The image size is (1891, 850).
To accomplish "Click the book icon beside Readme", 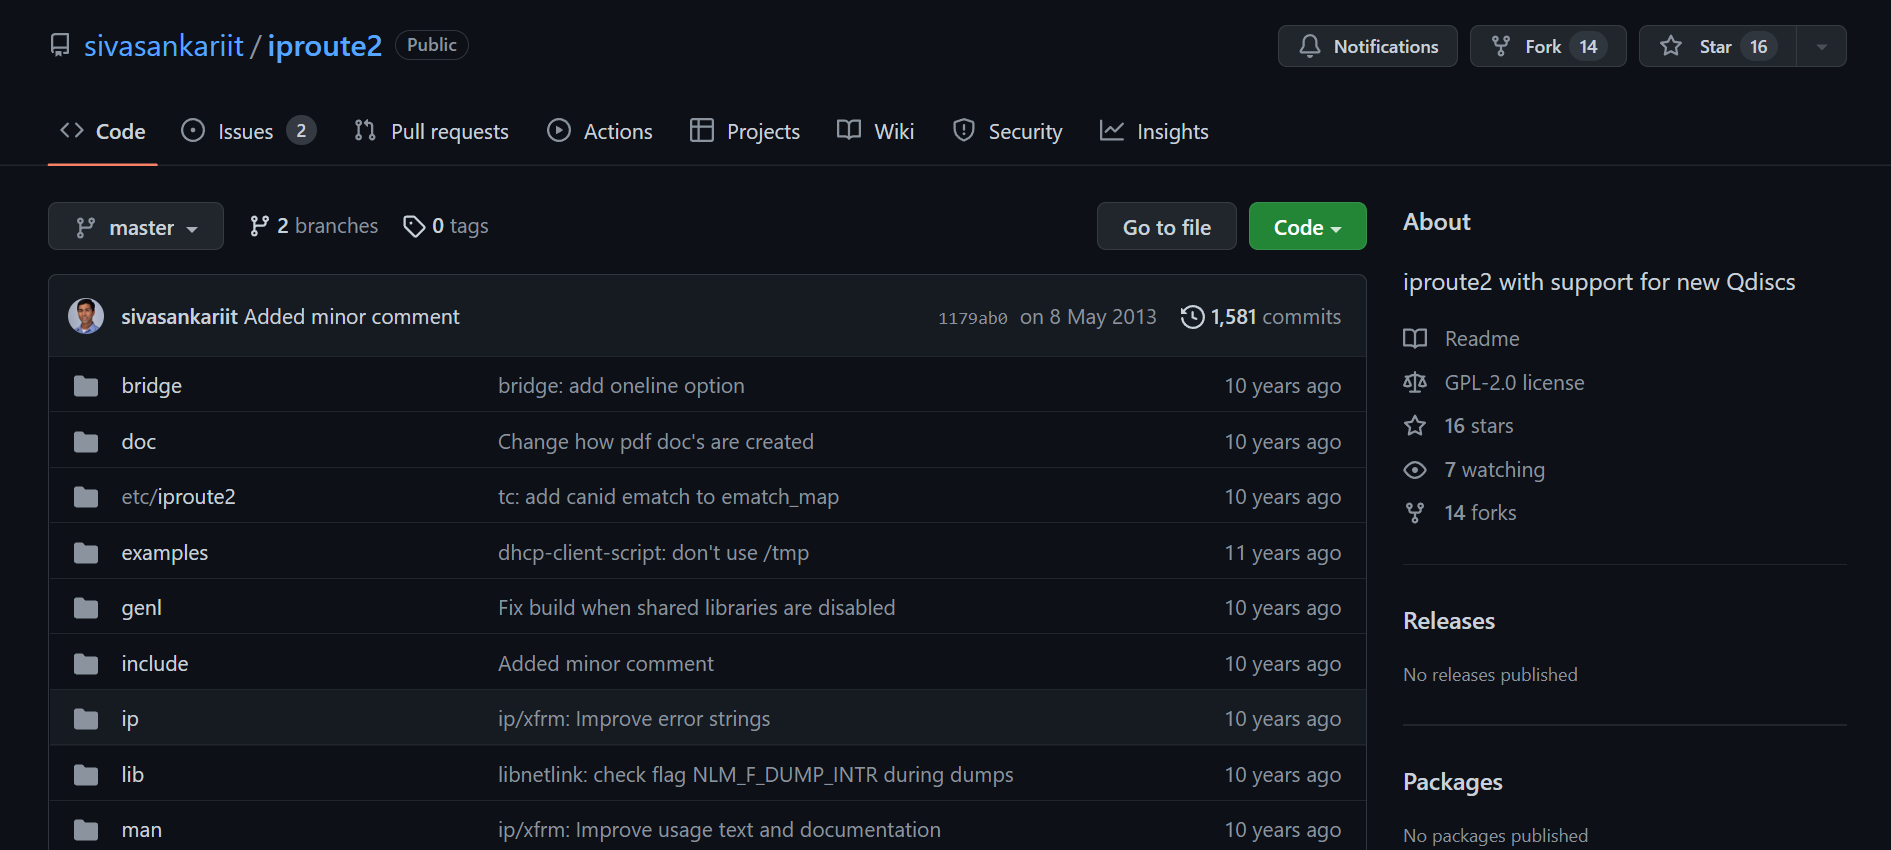I will (x=1415, y=339).
